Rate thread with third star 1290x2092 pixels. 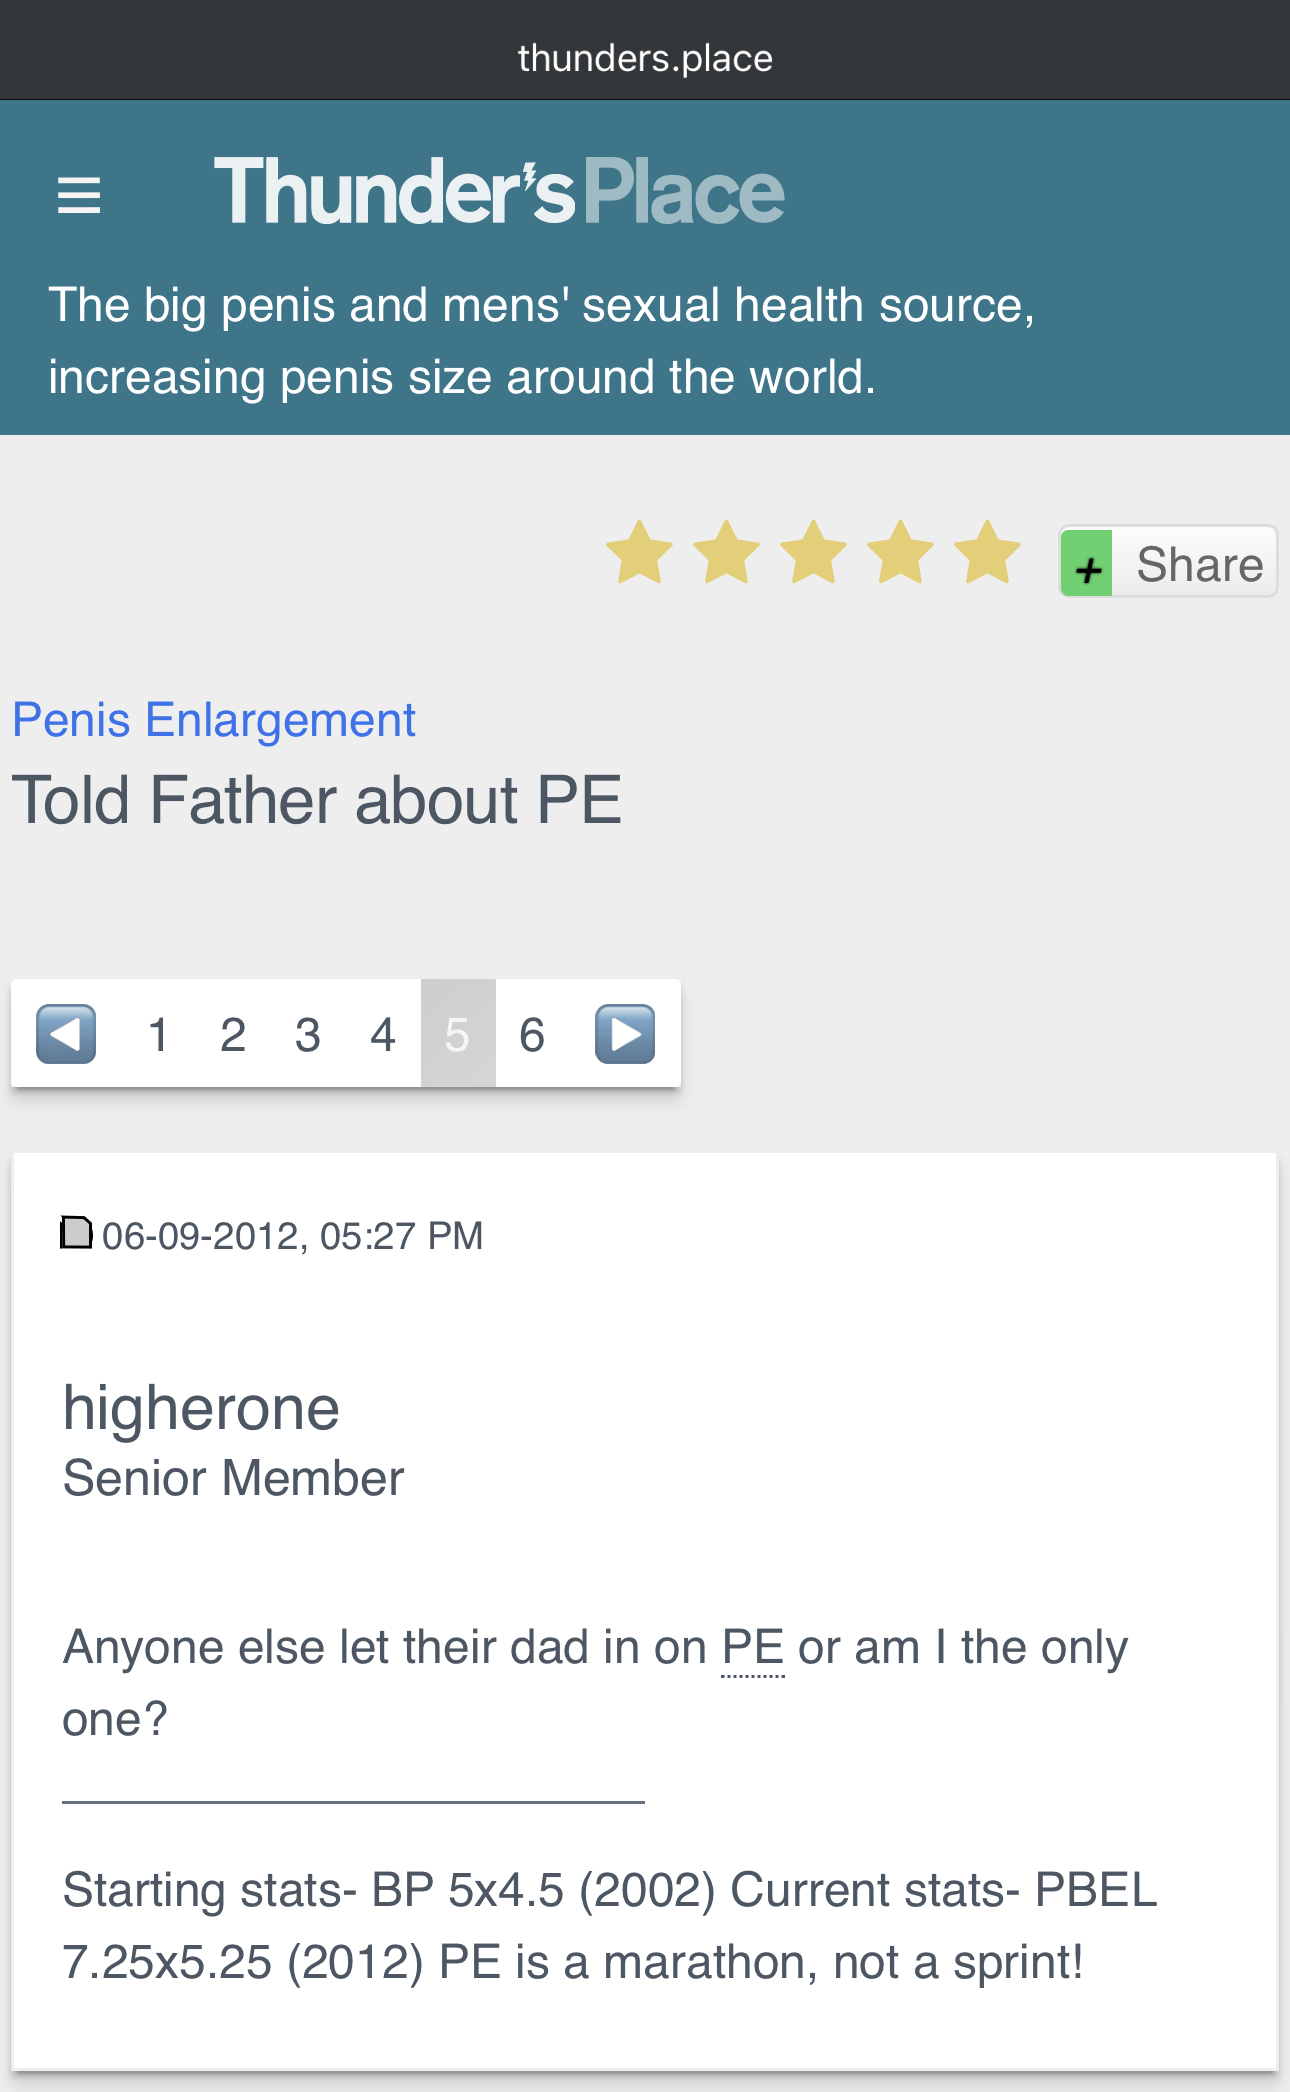tap(814, 552)
